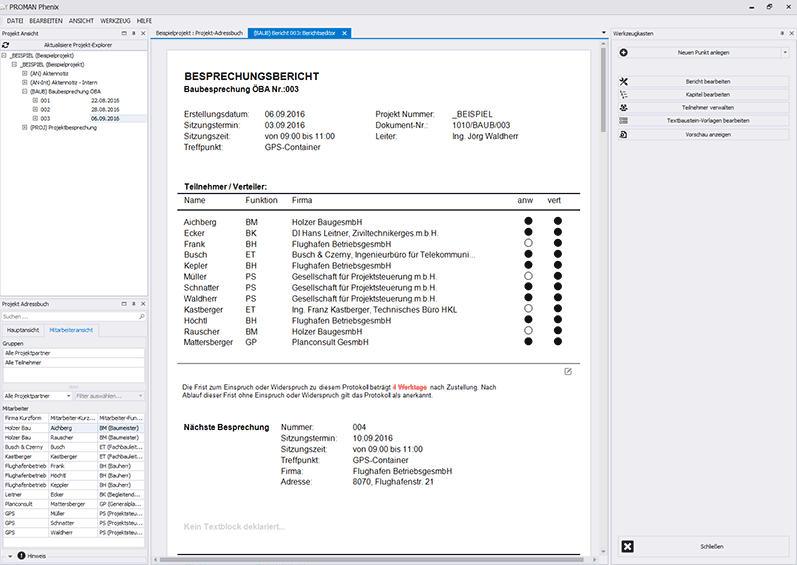Click icon for Textbaustein-Vorlagen bearbeiten
Viewport: 797px width, 565px height.
(624, 121)
